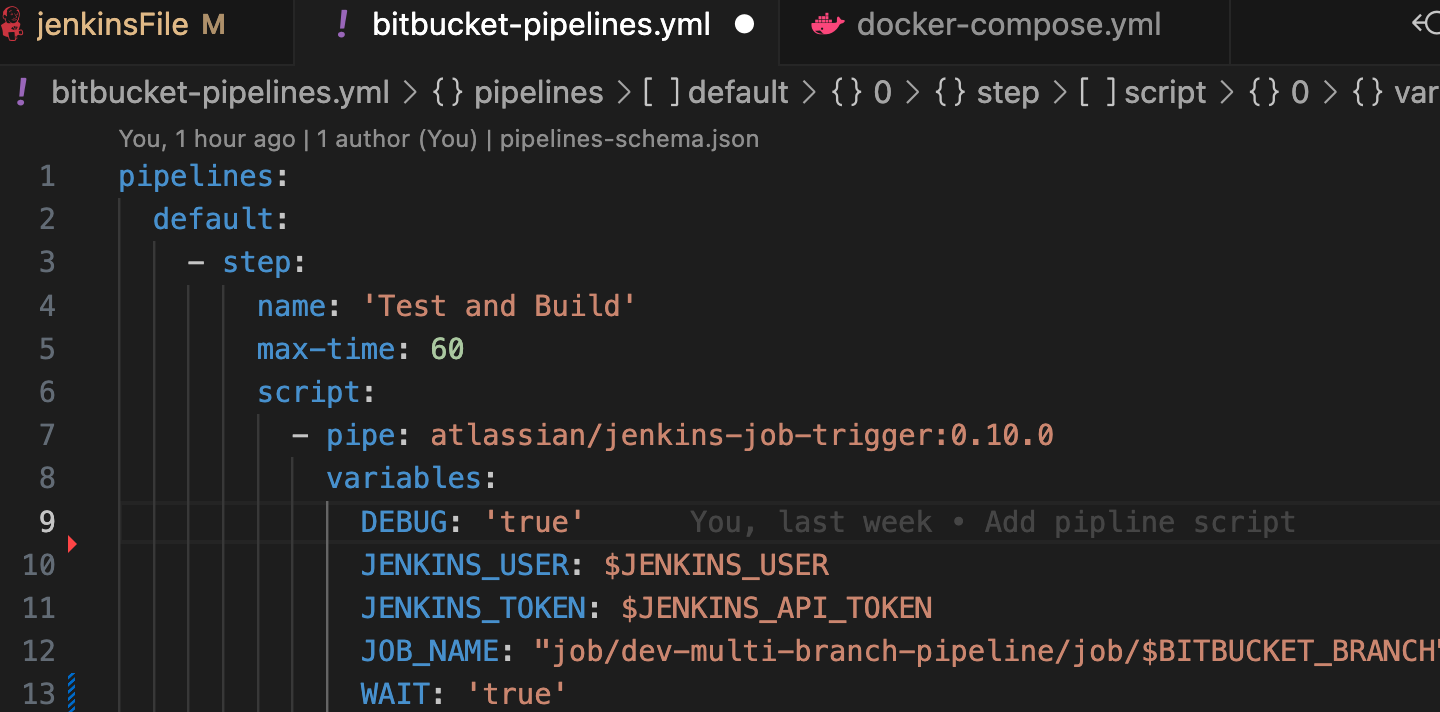Click the inline blame 'Add pipline script' annotation
The height and width of the screenshot is (712, 1440).
pos(1140,522)
